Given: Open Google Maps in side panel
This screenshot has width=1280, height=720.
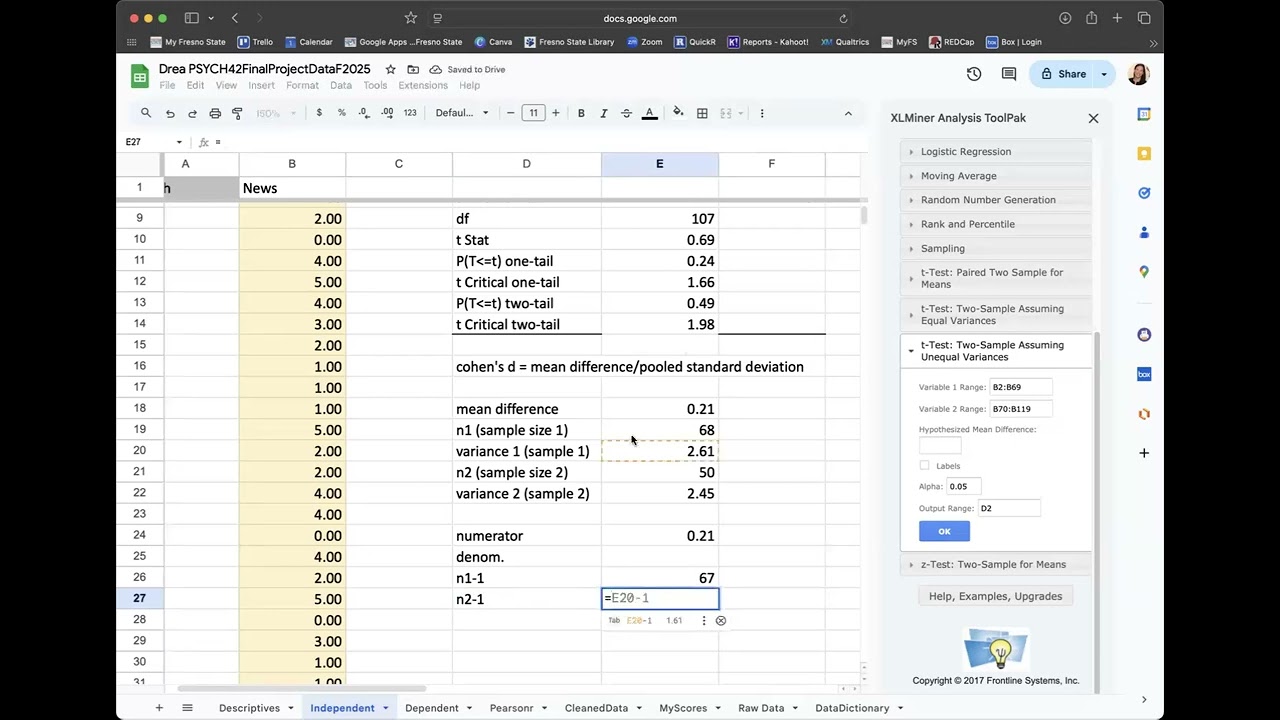Looking at the screenshot, I should coord(1144,272).
